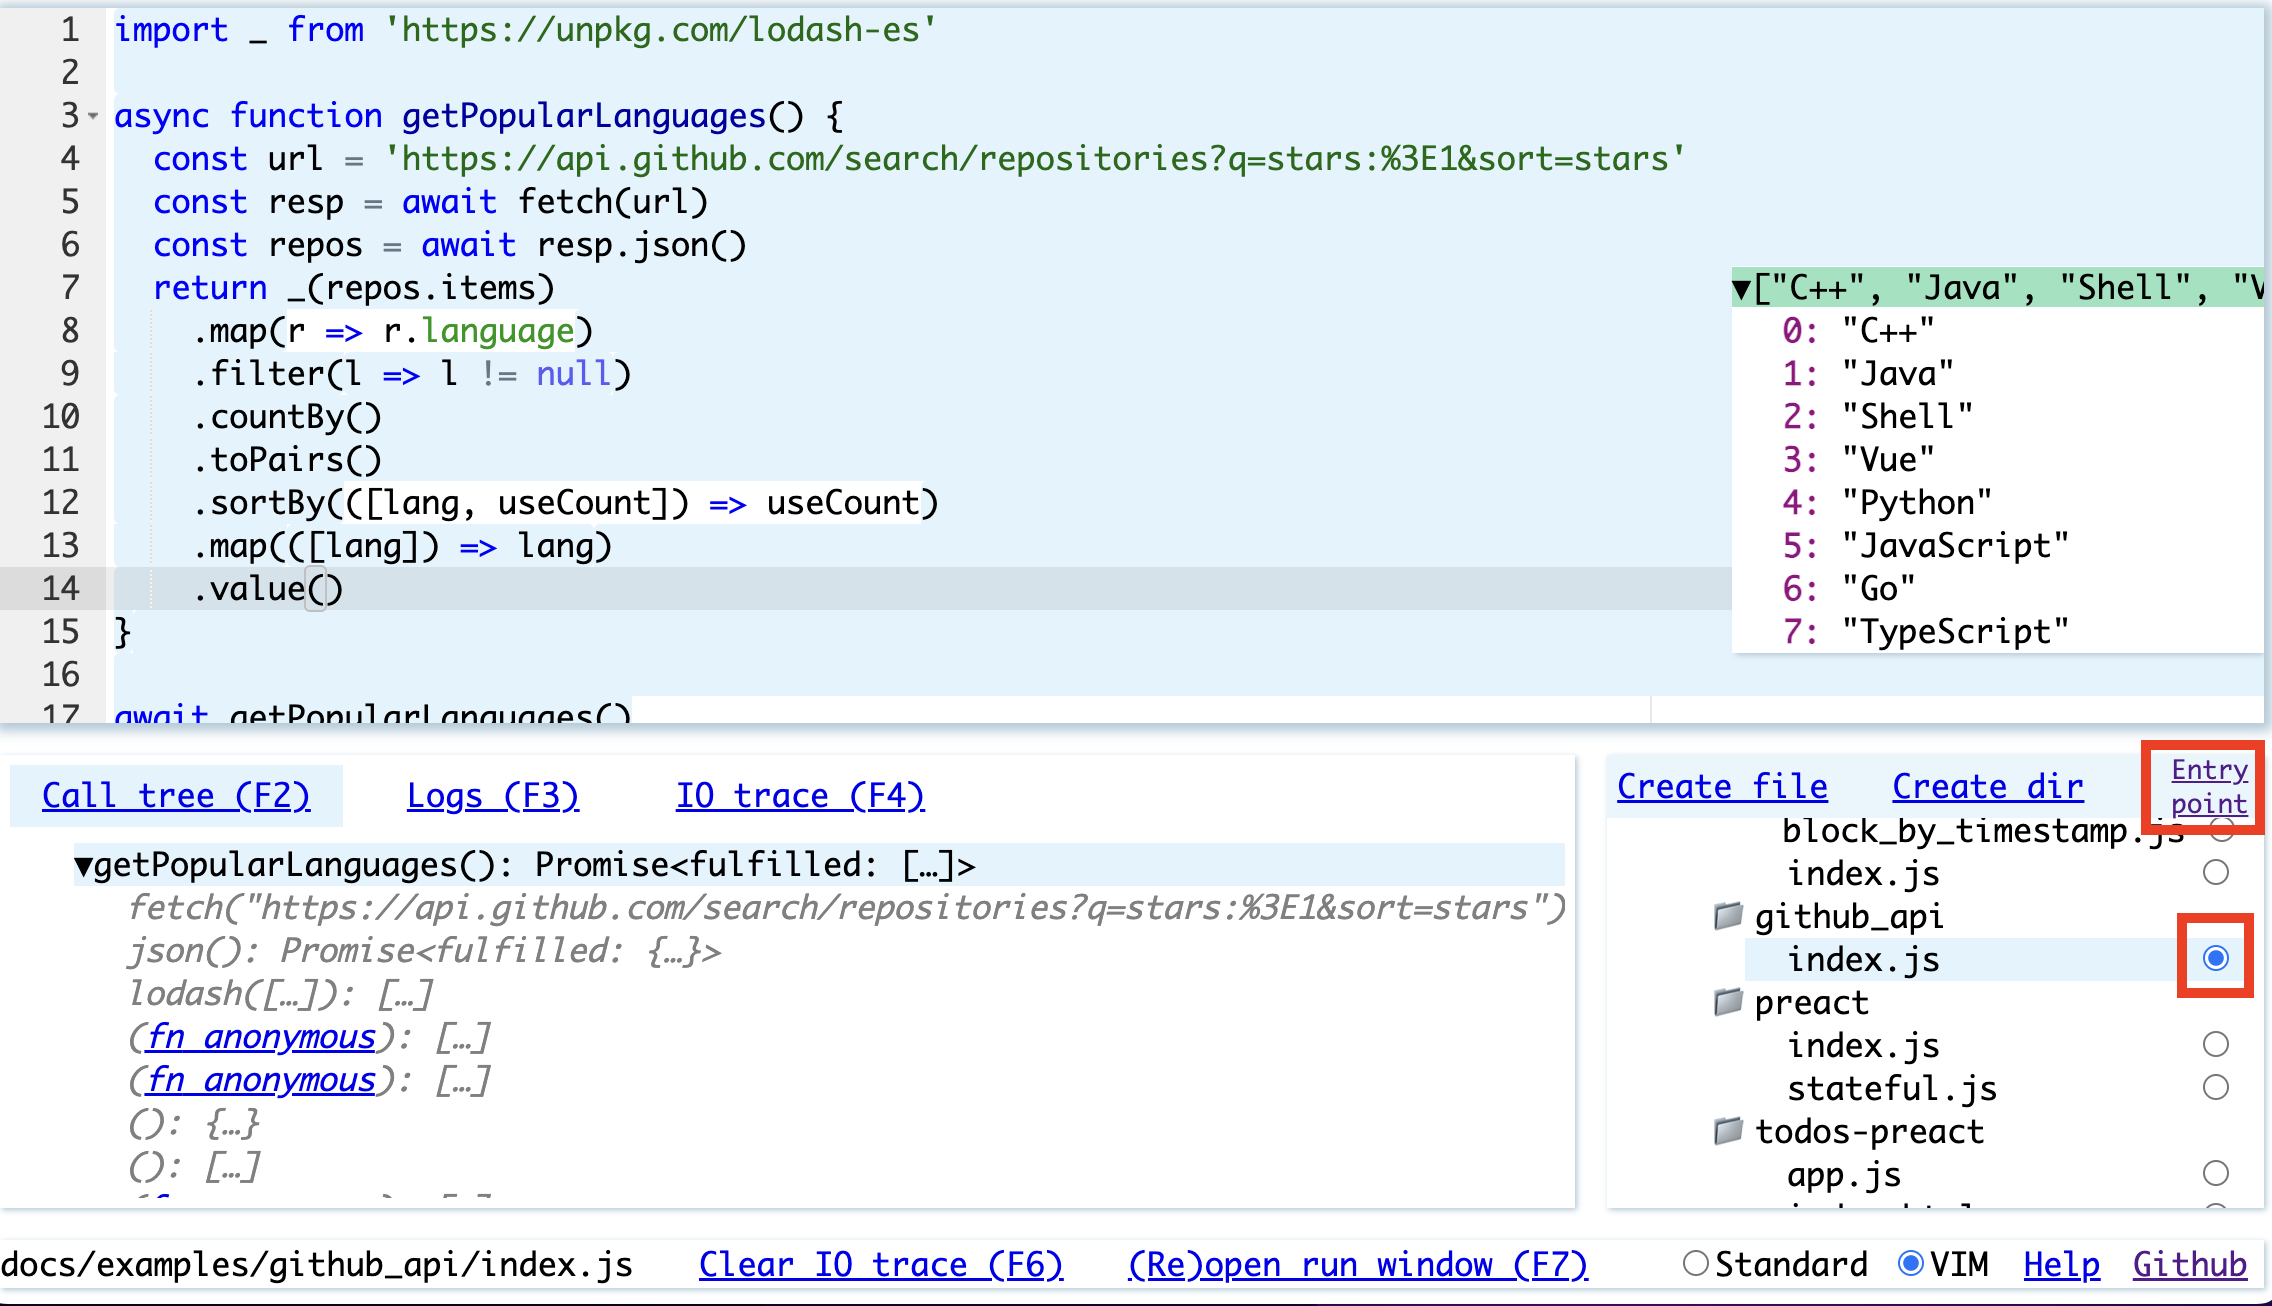Click the preact folder icon
The image size is (2272, 1306).
[1729, 1001]
